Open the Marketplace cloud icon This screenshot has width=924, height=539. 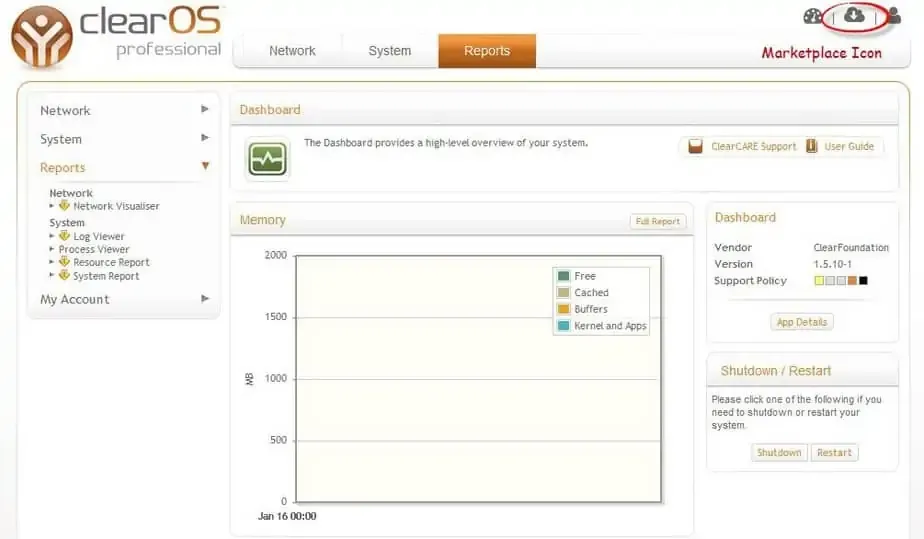pos(853,15)
